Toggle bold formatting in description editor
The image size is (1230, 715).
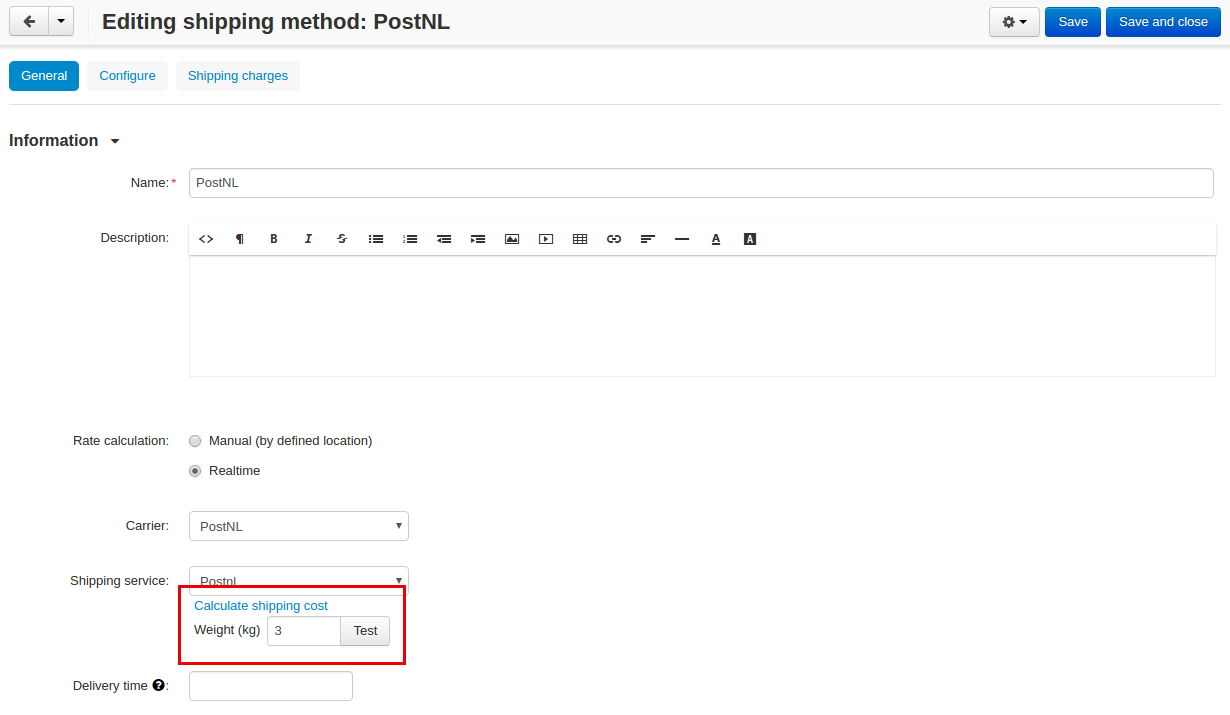(274, 239)
